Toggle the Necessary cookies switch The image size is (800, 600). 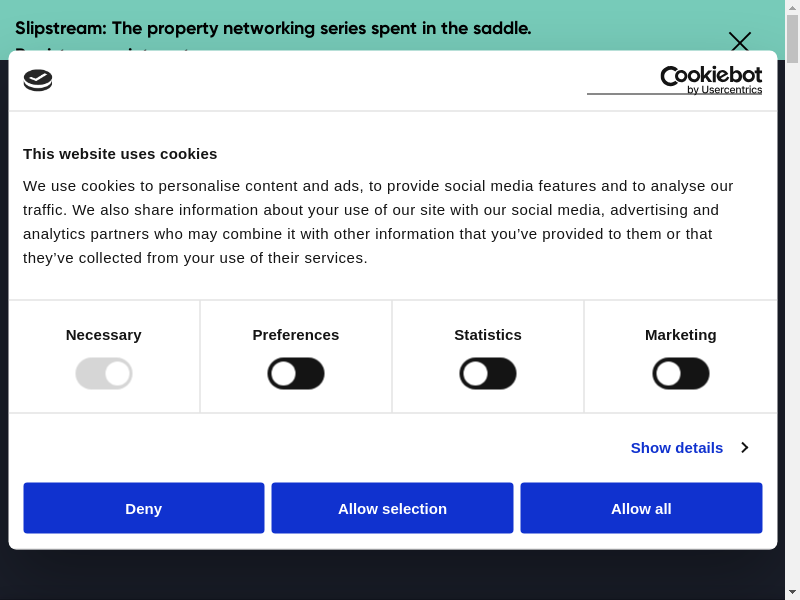(x=104, y=374)
